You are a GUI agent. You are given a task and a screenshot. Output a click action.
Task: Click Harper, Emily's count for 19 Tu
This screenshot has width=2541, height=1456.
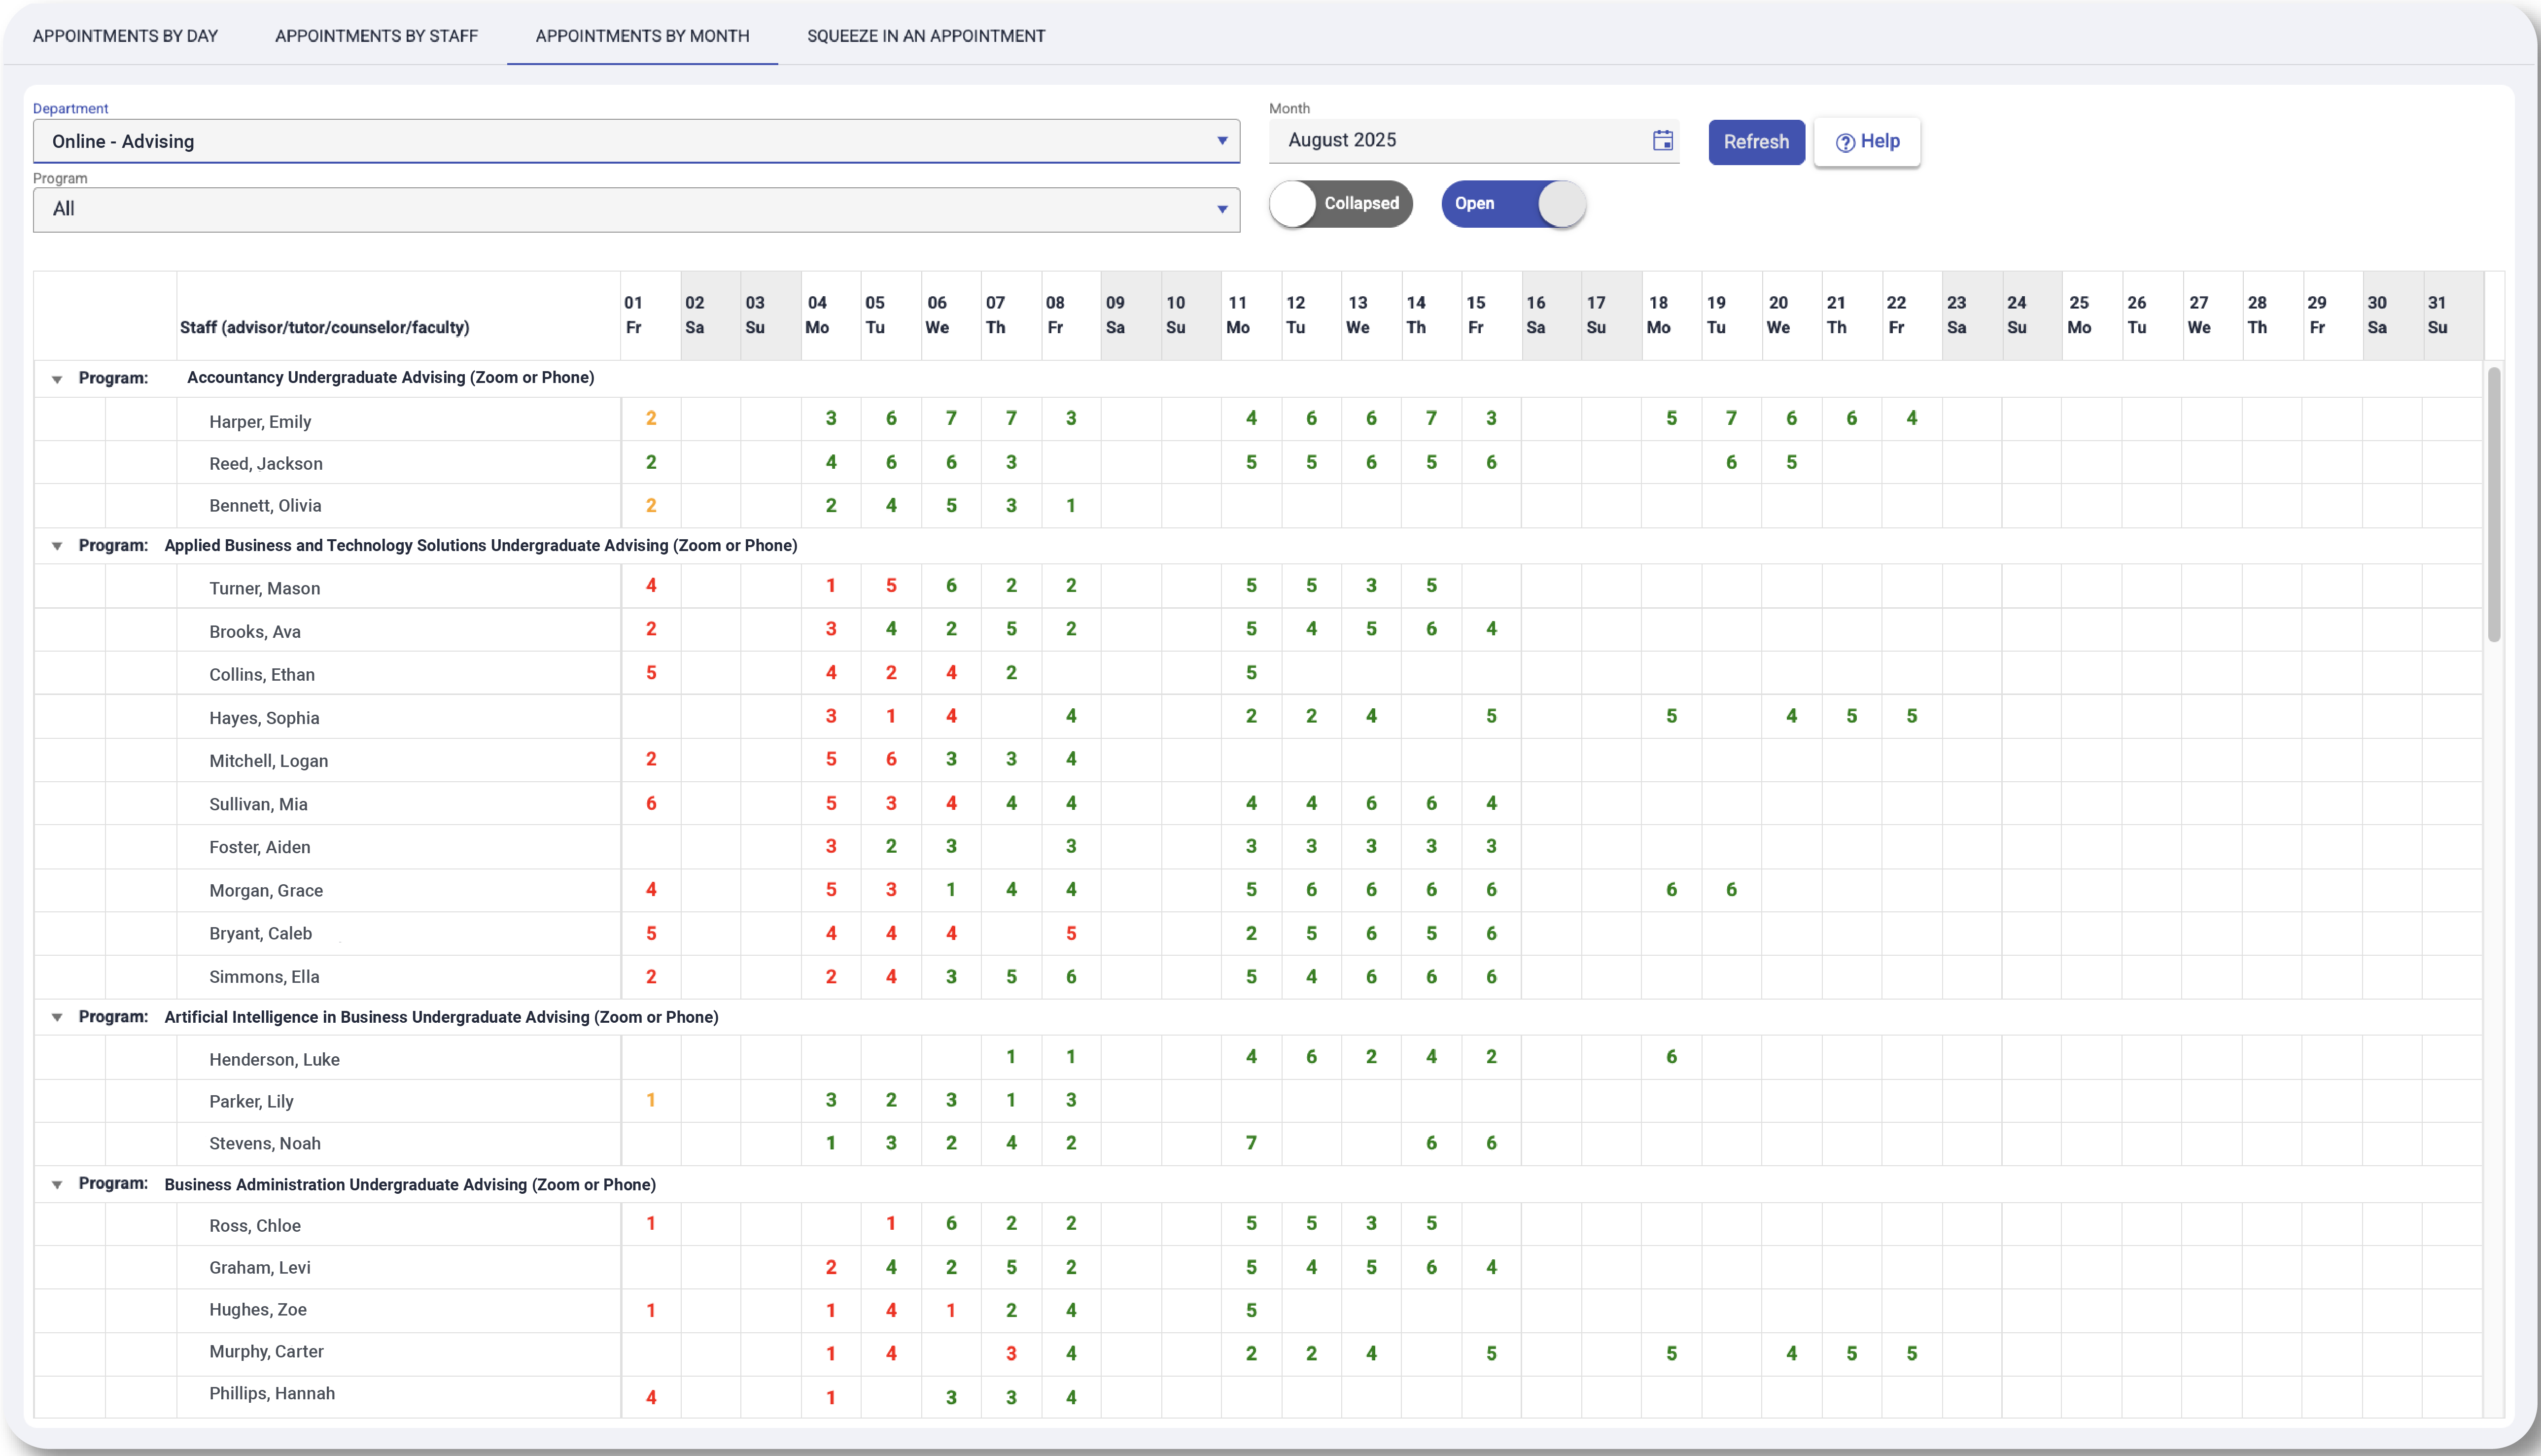pos(1731,419)
